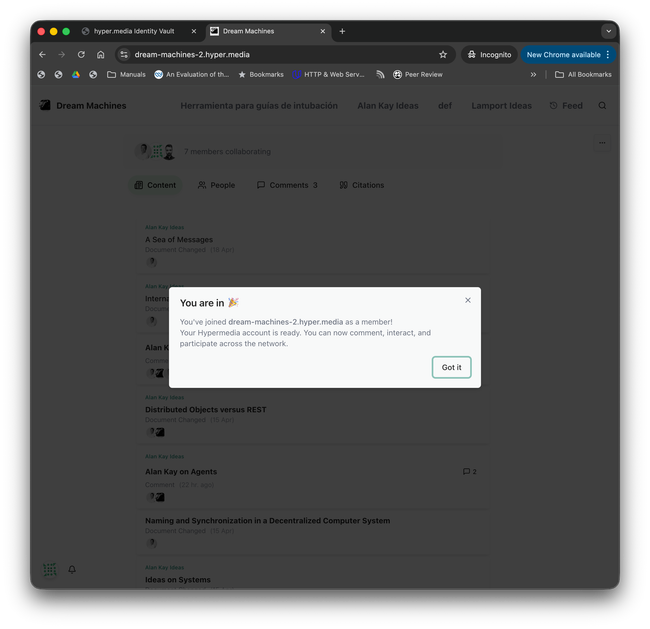The width and height of the screenshot is (650, 629).
Task: Open the tab search dropdown arrow
Action: [608, 31]
